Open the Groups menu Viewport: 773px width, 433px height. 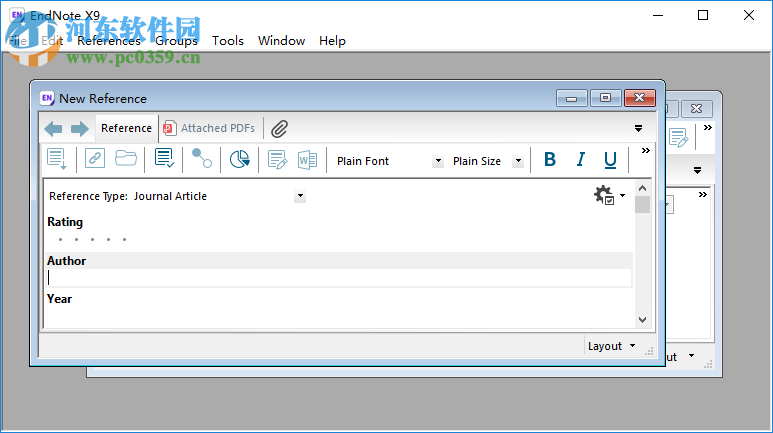click(176, 41)
